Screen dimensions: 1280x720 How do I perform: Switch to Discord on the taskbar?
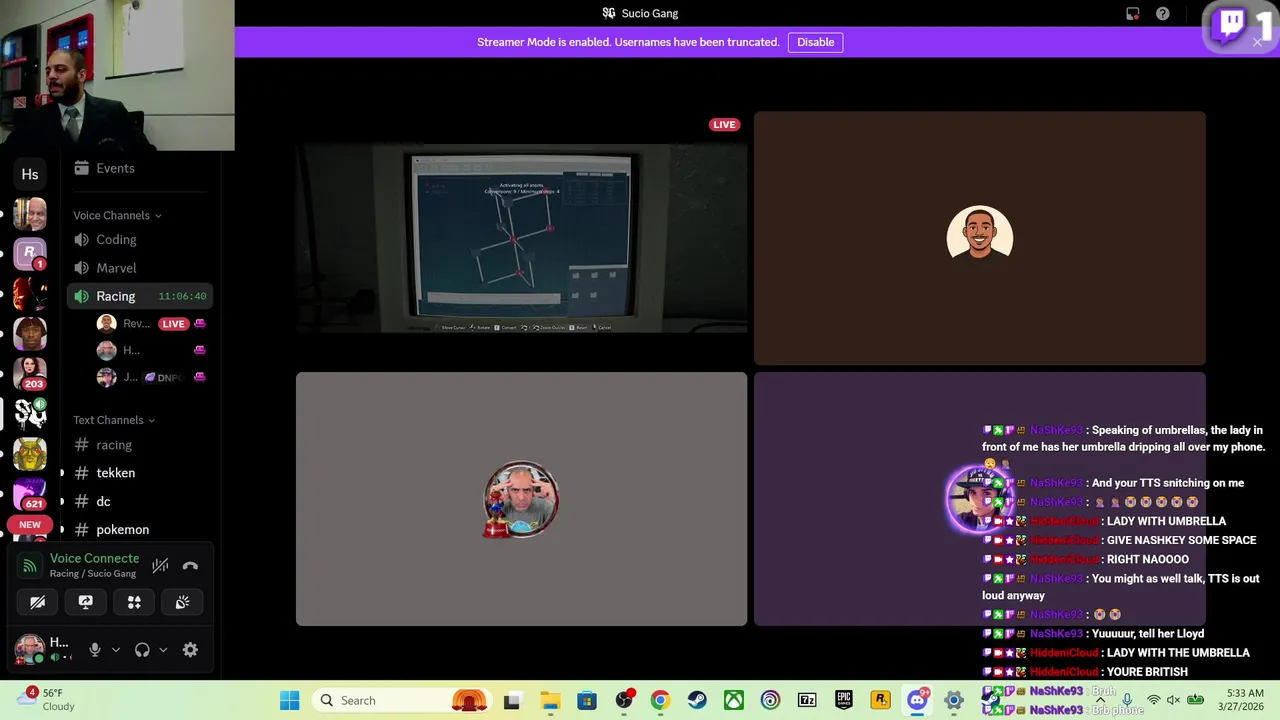[x=917, y=700]
